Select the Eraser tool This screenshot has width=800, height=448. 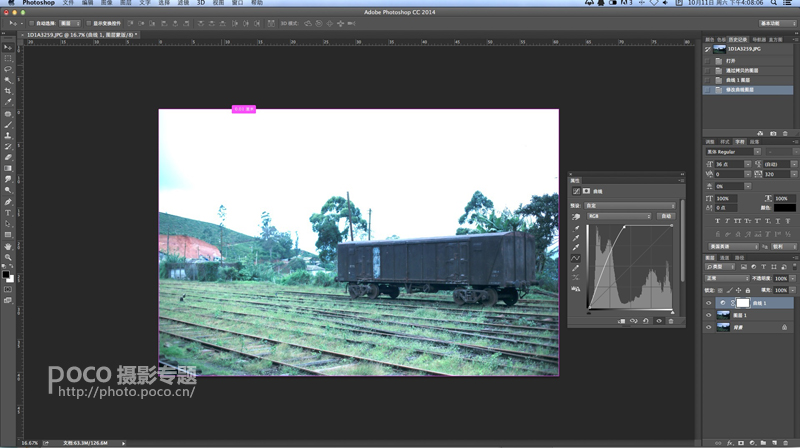pos(8,157)
